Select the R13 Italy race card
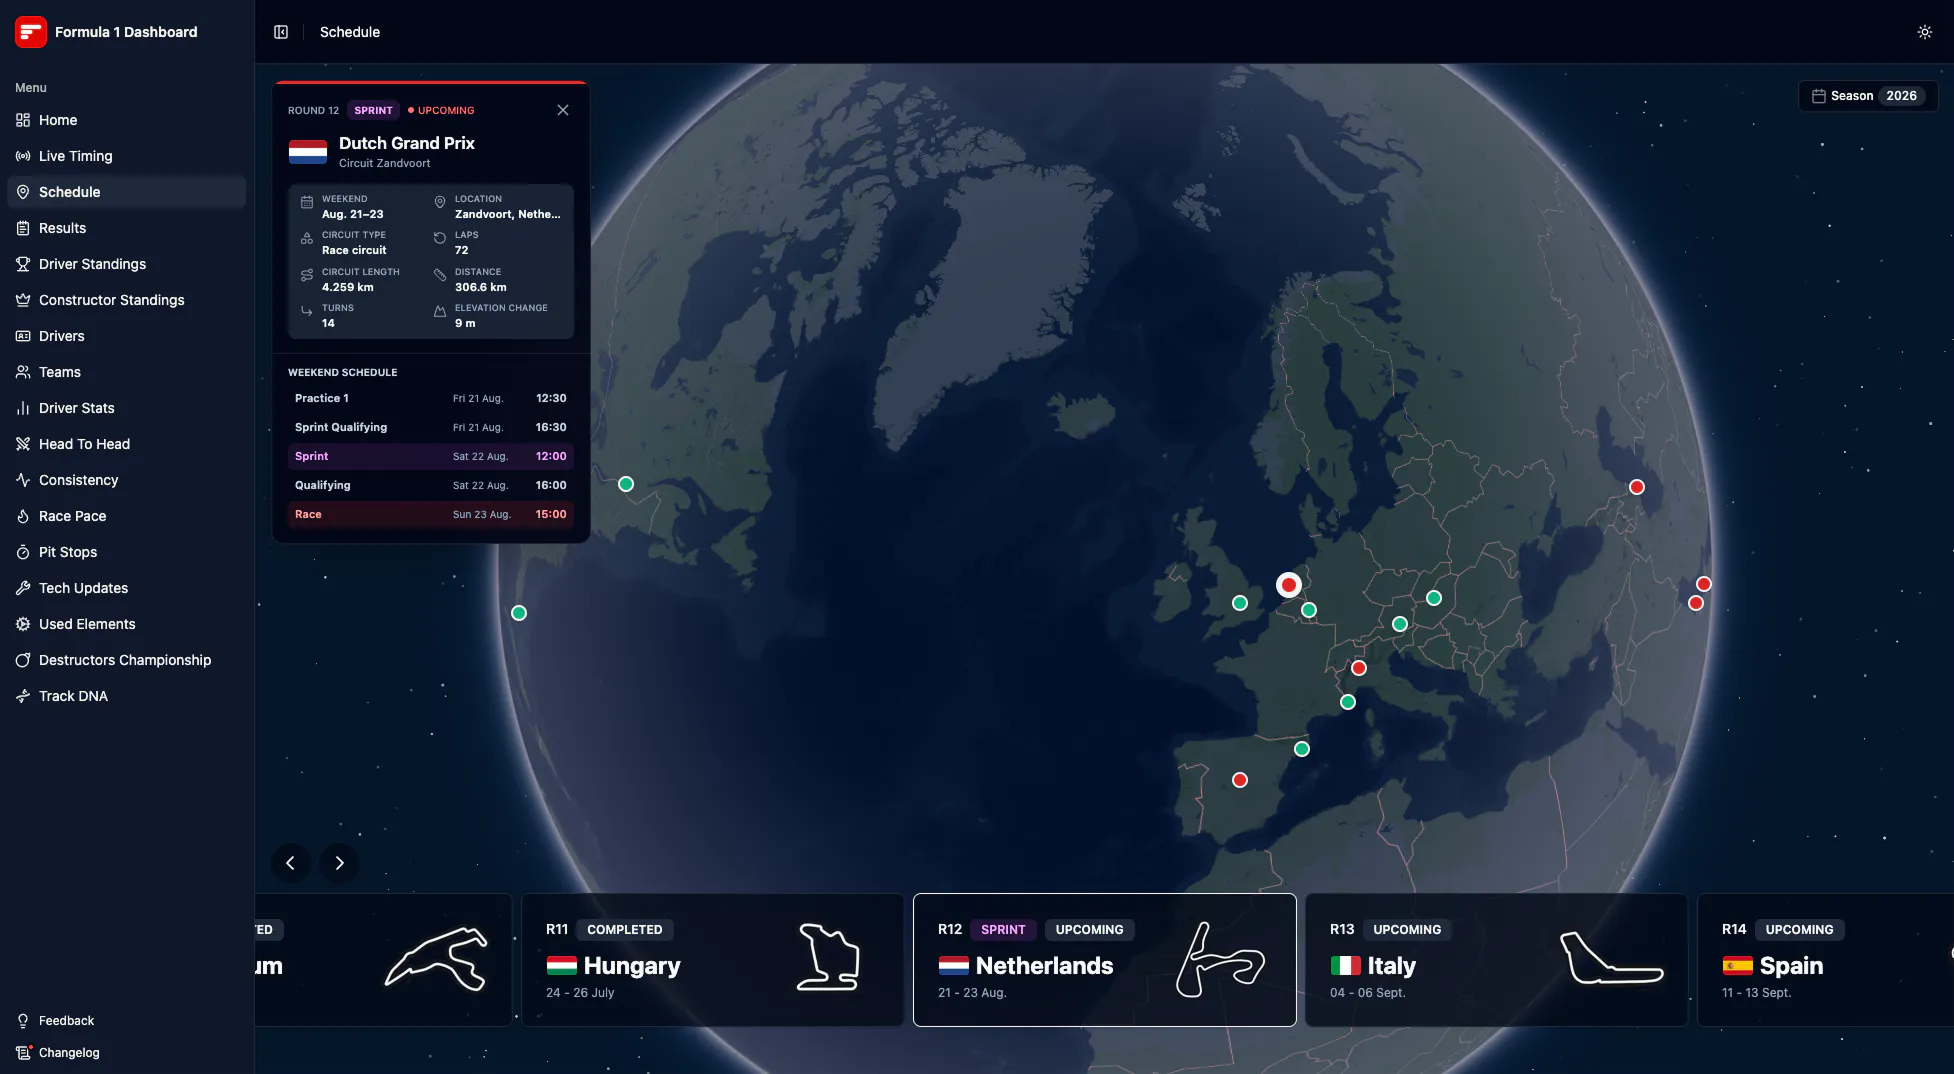This screenshot has height=1074, width=1954. tap(1496, 960)
